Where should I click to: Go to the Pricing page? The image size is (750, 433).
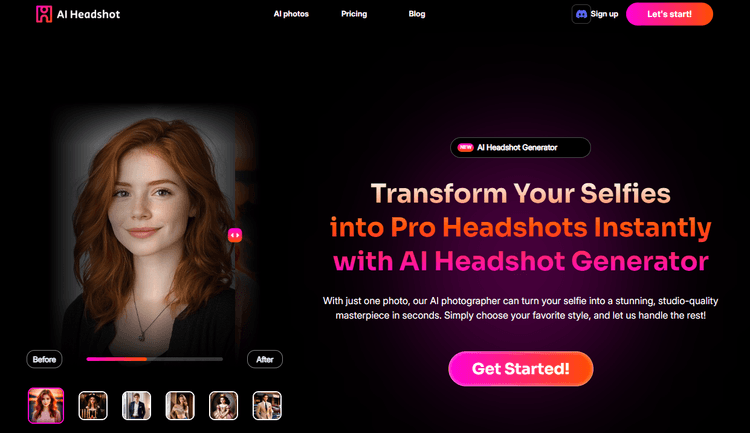[354, 14]
